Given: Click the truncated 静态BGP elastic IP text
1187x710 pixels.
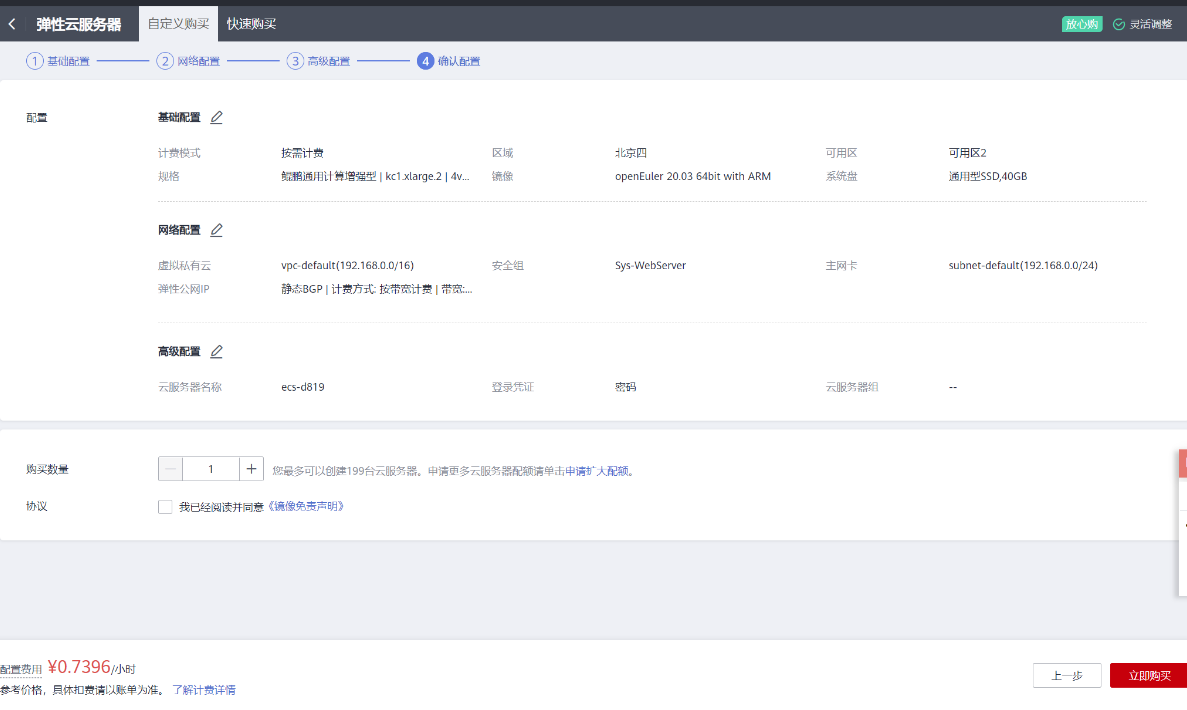Looking at the screenshot, I should (377, 288).
